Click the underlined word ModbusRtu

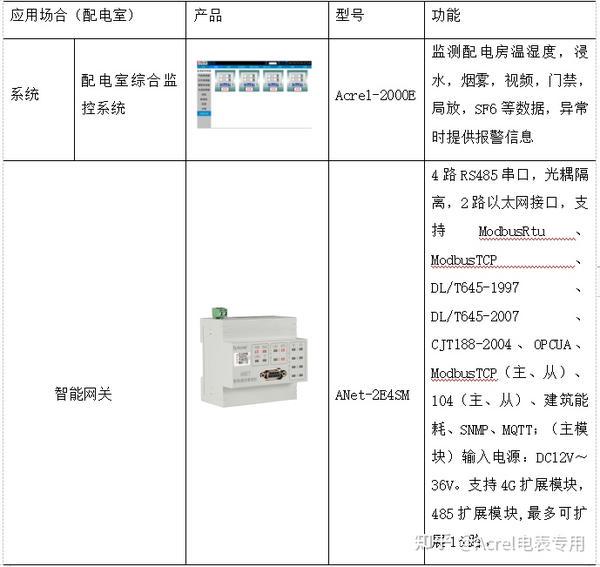pos(512,231)
